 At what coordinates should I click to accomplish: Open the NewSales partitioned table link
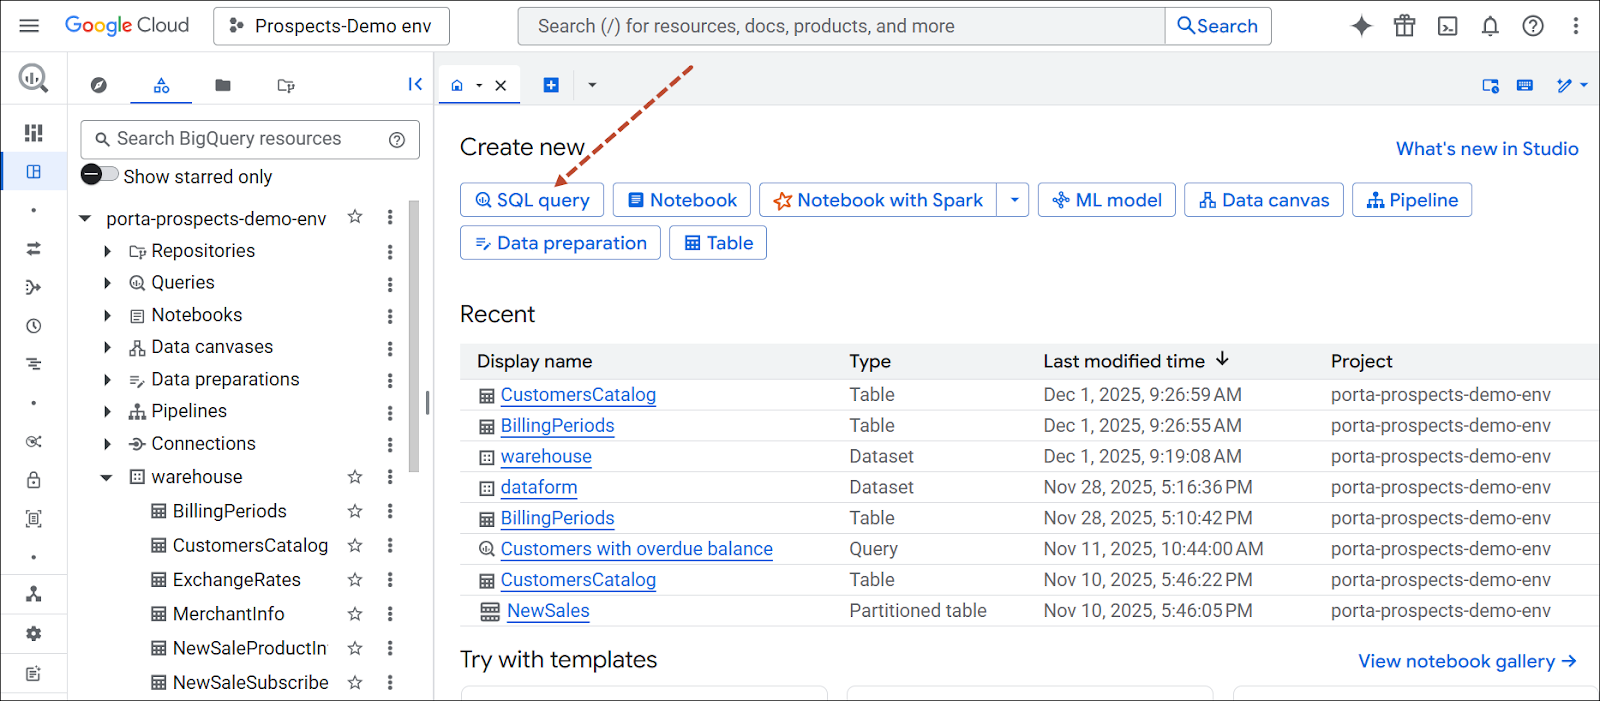click(x=548, y=611)
